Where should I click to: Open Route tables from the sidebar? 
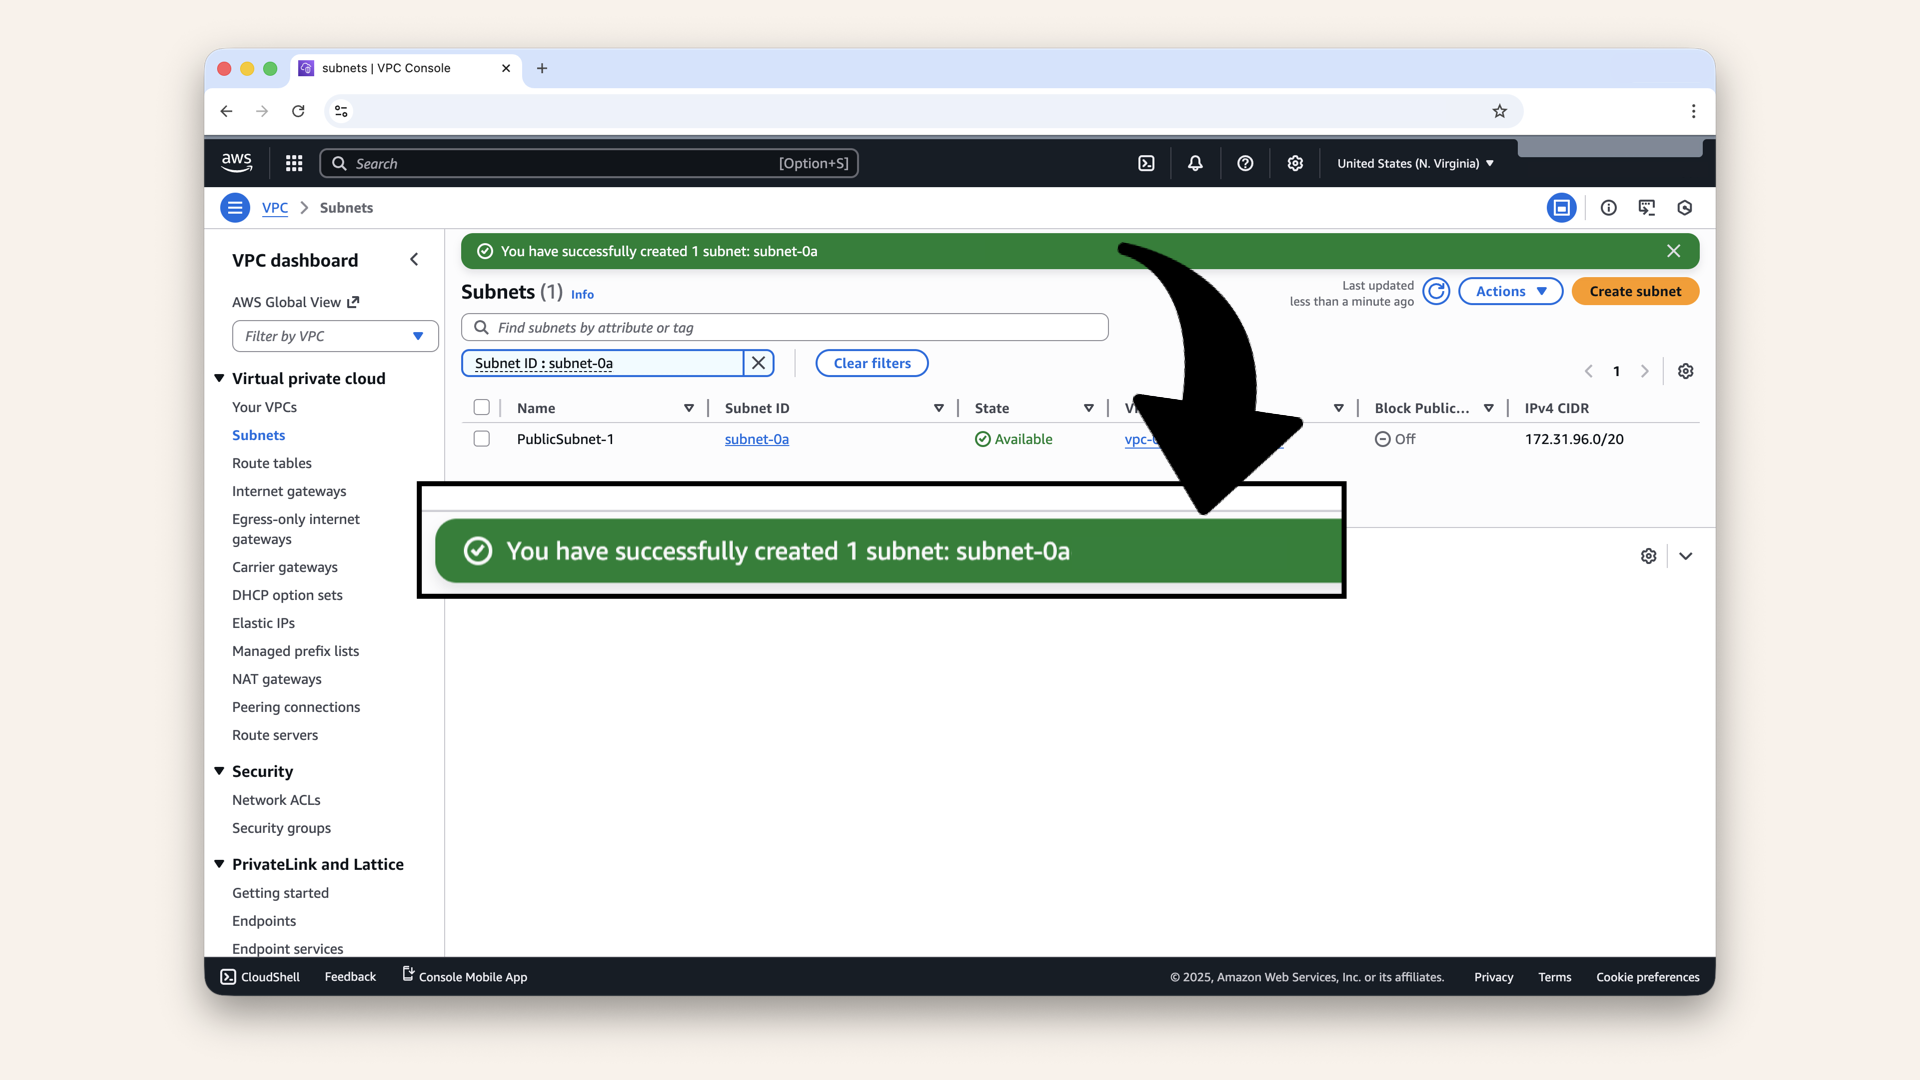click(x=271, y=463)
